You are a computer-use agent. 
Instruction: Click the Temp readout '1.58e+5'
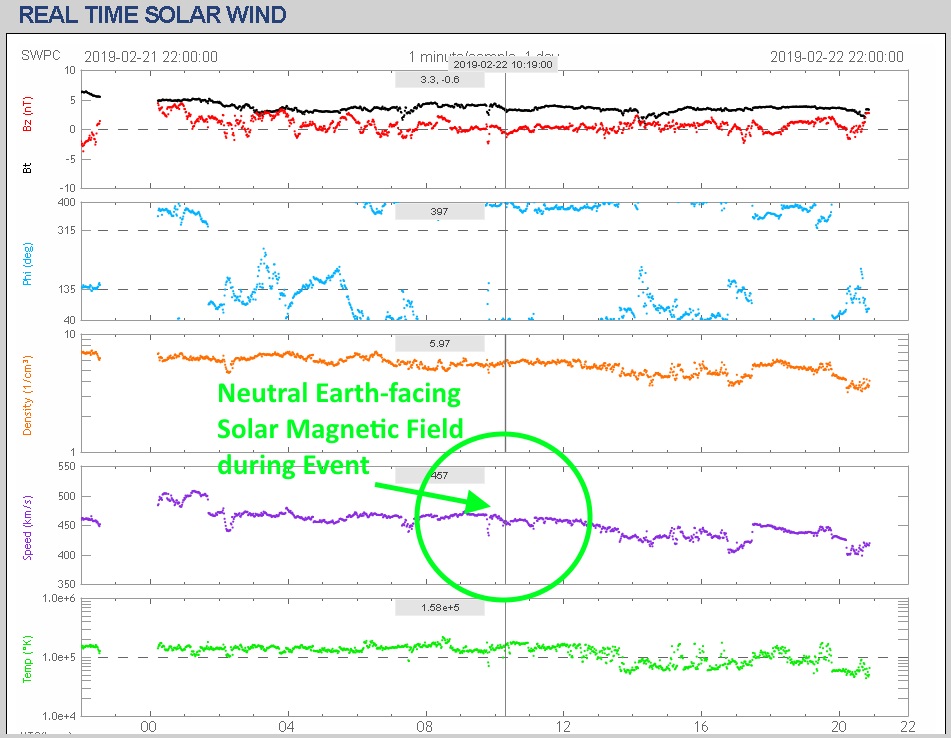coord(440,608)
